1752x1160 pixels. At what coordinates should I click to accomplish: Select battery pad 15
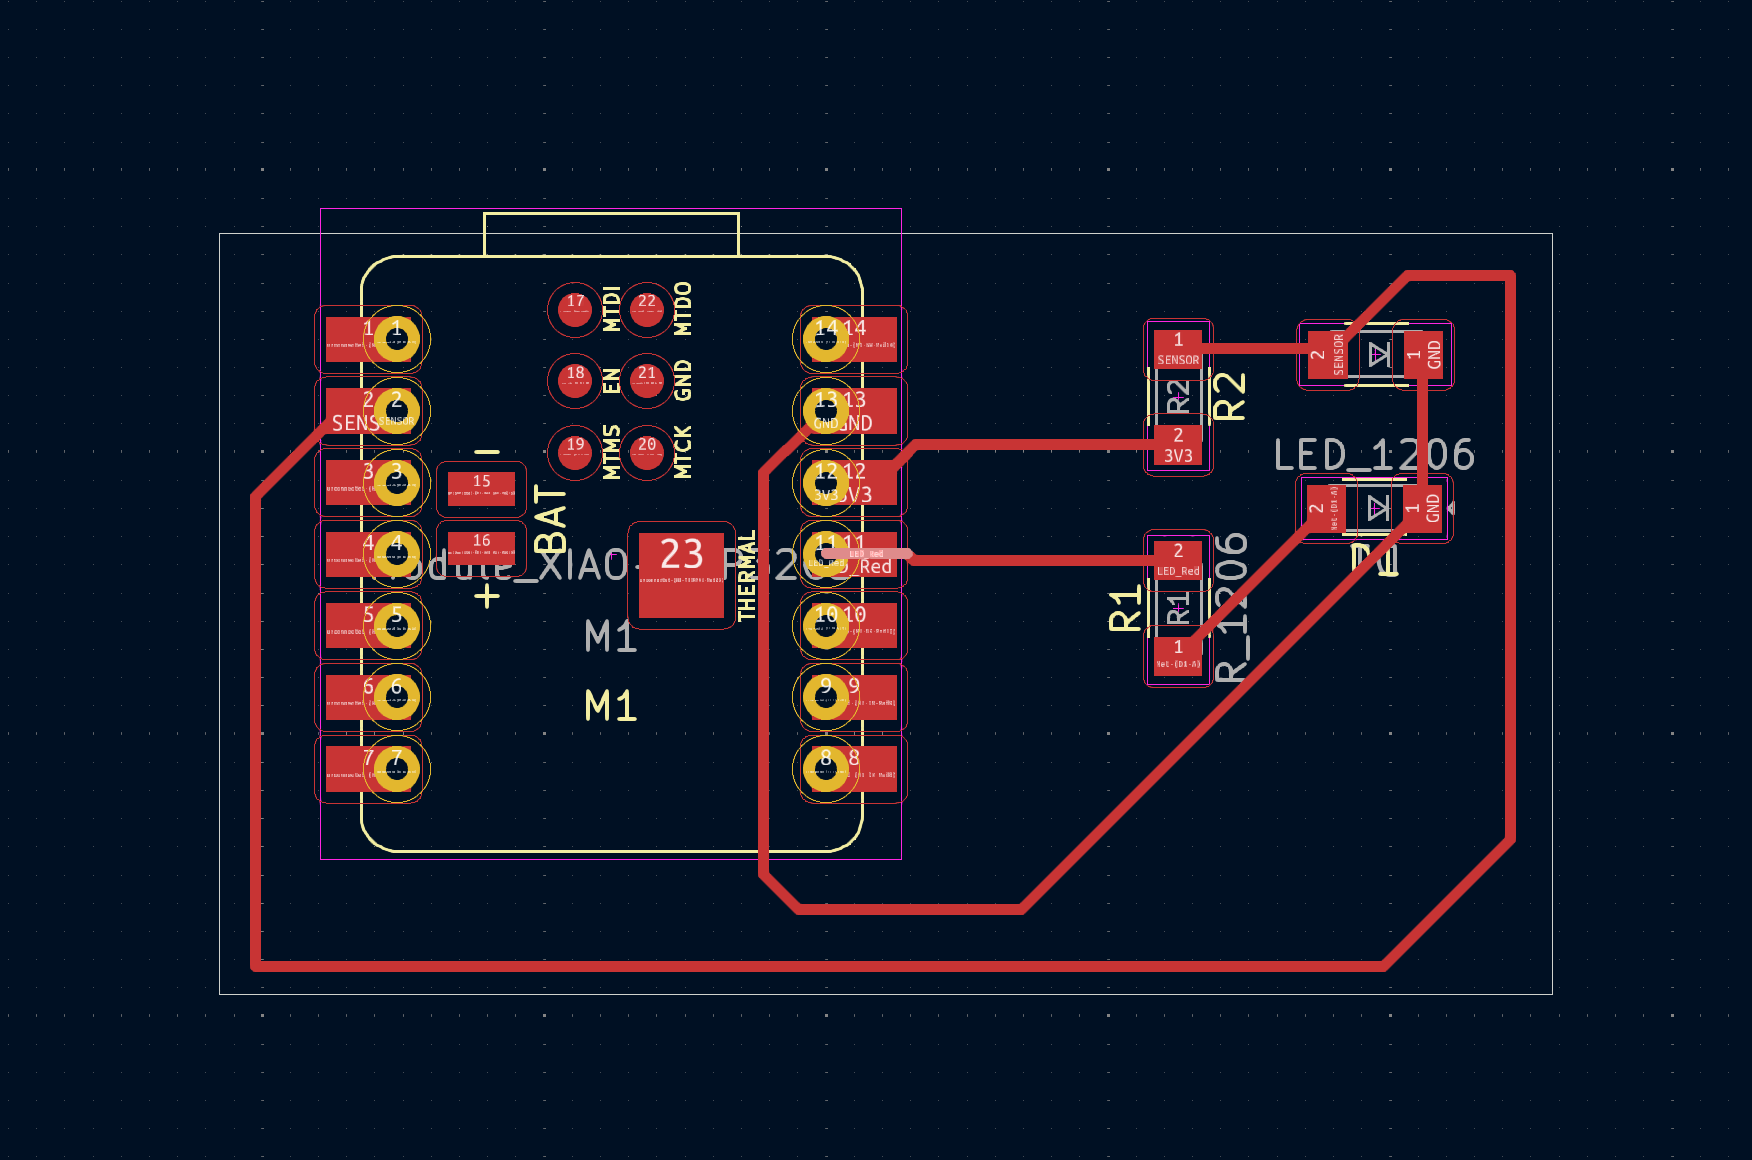click(x=481, y=489)
